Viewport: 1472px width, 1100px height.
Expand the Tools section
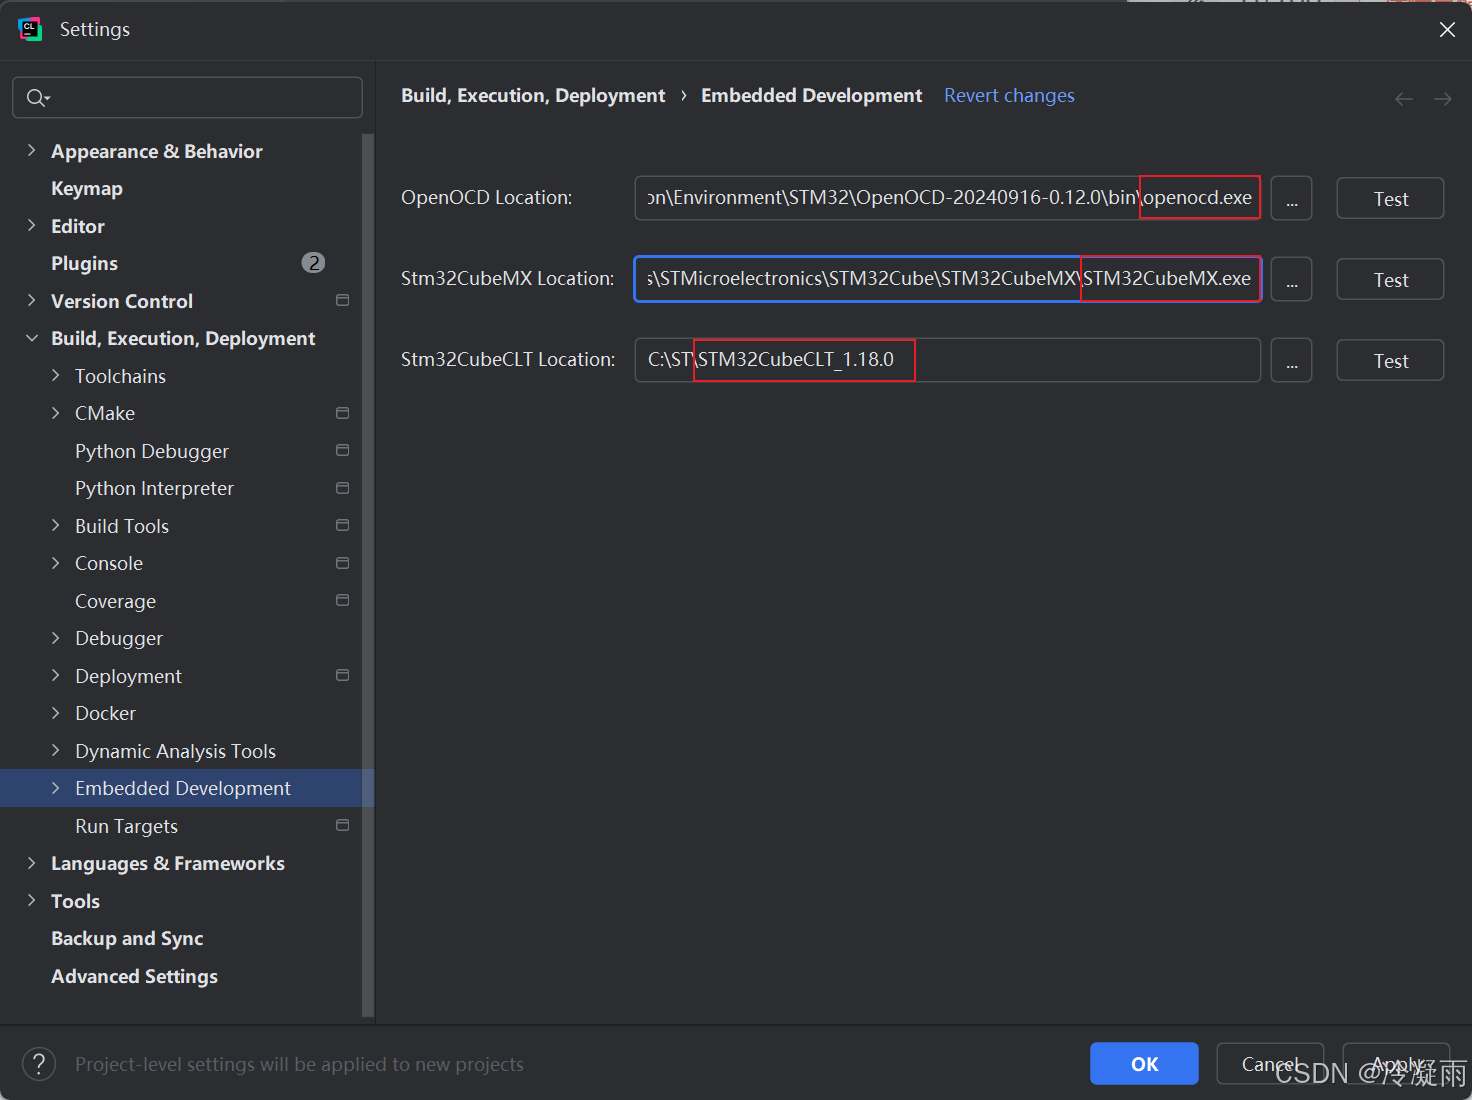[31, 900]
